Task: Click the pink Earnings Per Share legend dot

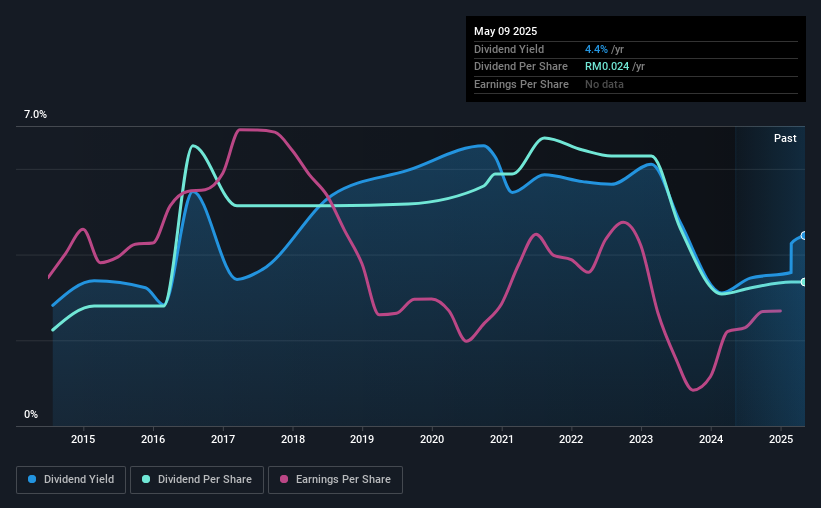Action: [284, 479]
